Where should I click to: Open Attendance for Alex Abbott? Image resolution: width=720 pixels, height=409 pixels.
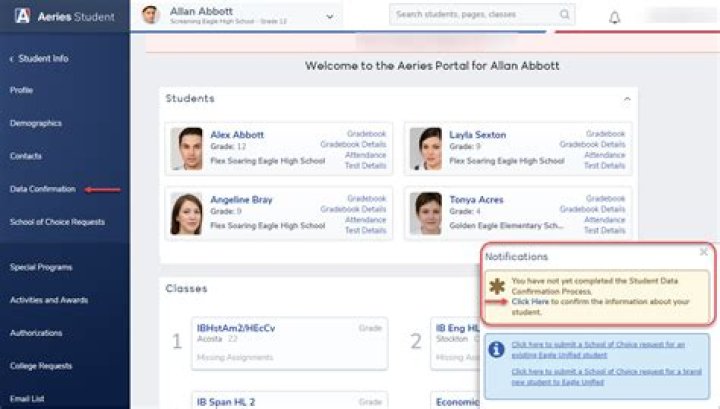click(366, 155)
